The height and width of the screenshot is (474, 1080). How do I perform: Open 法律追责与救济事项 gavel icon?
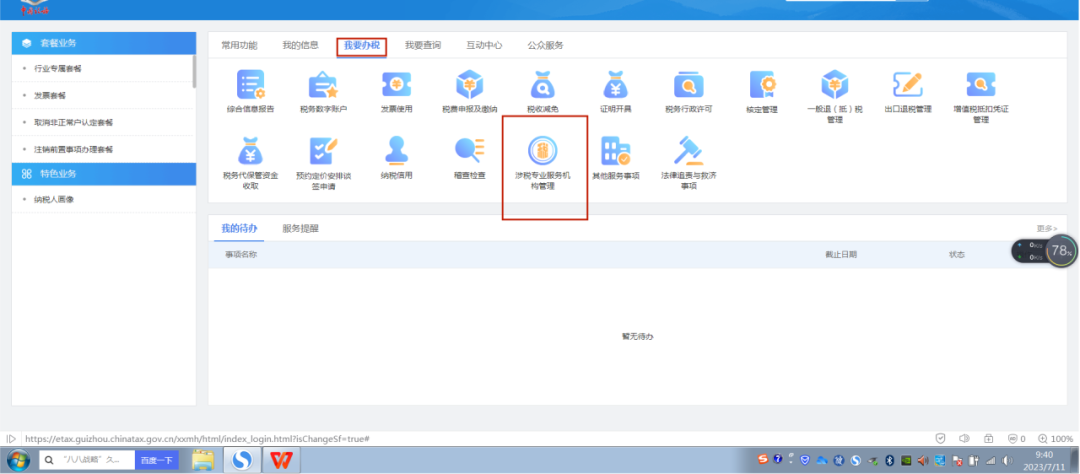[689, 151]
